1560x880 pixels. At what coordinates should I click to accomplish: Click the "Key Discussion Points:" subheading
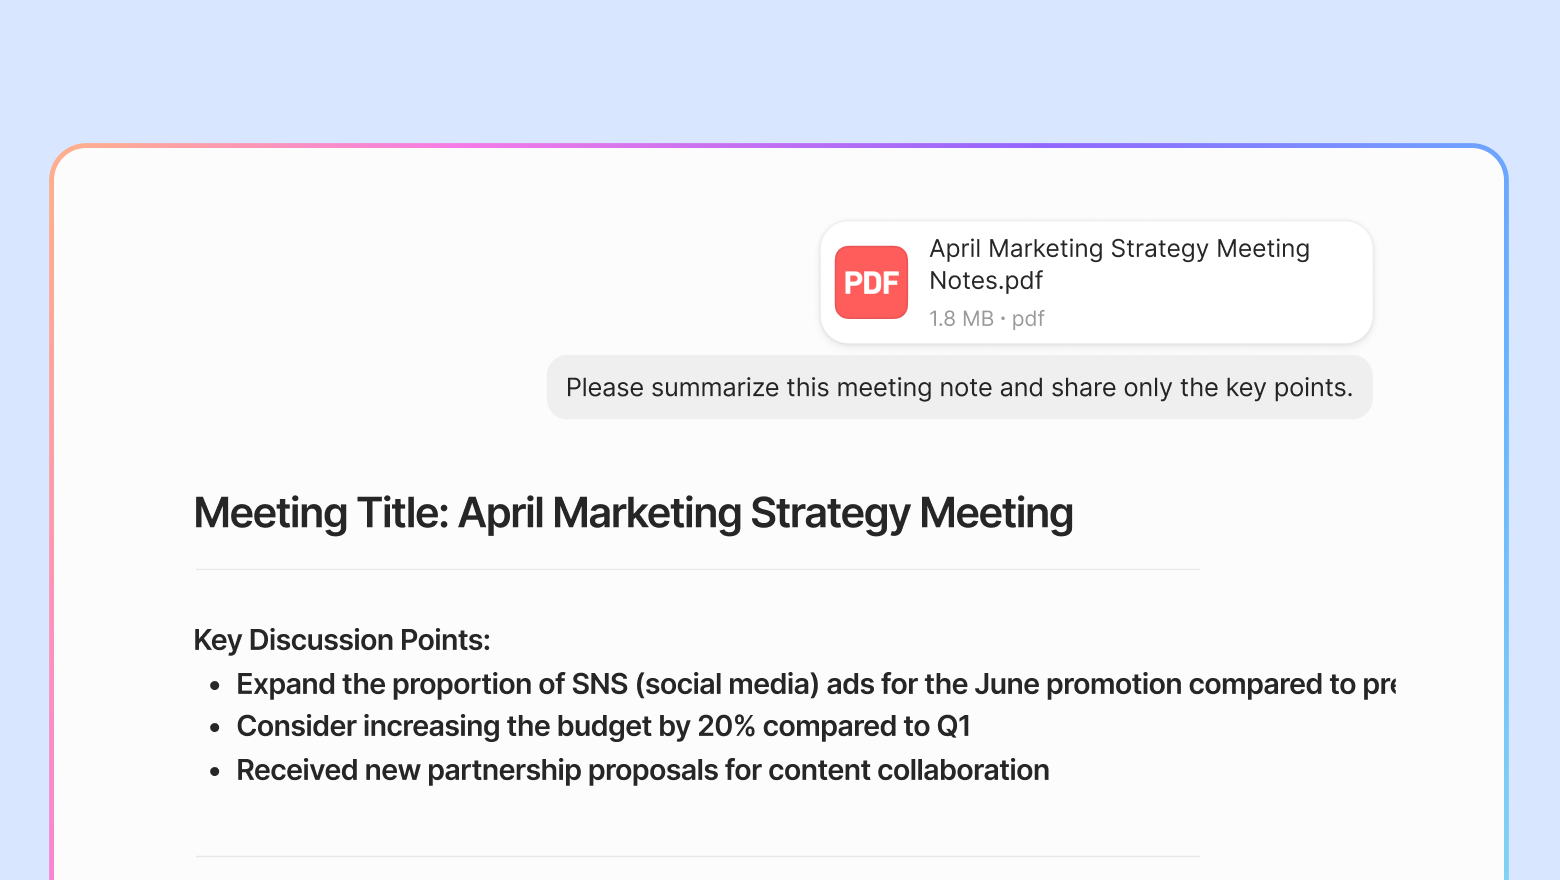point(342,640)
